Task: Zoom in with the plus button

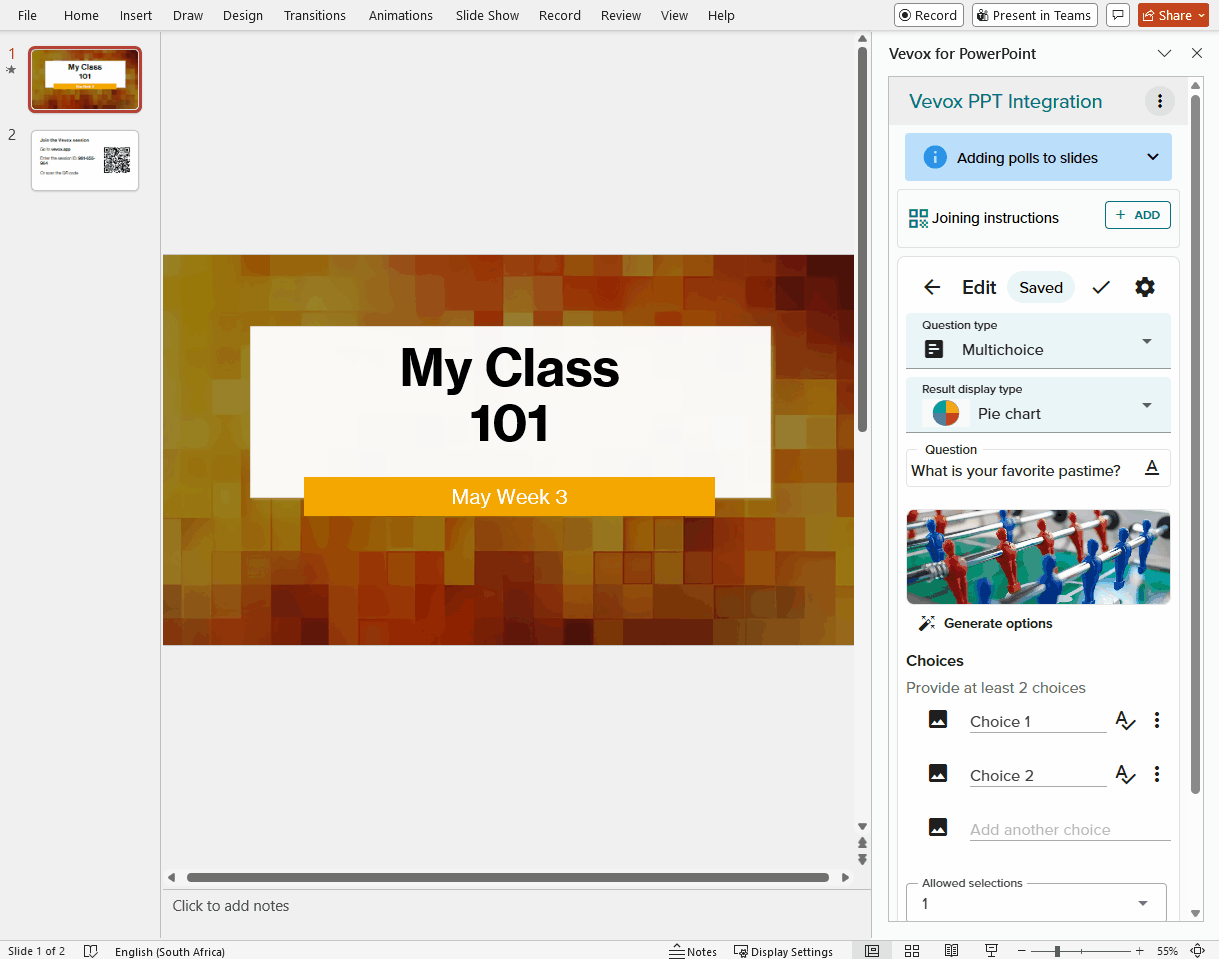Action: point(1139,951)
